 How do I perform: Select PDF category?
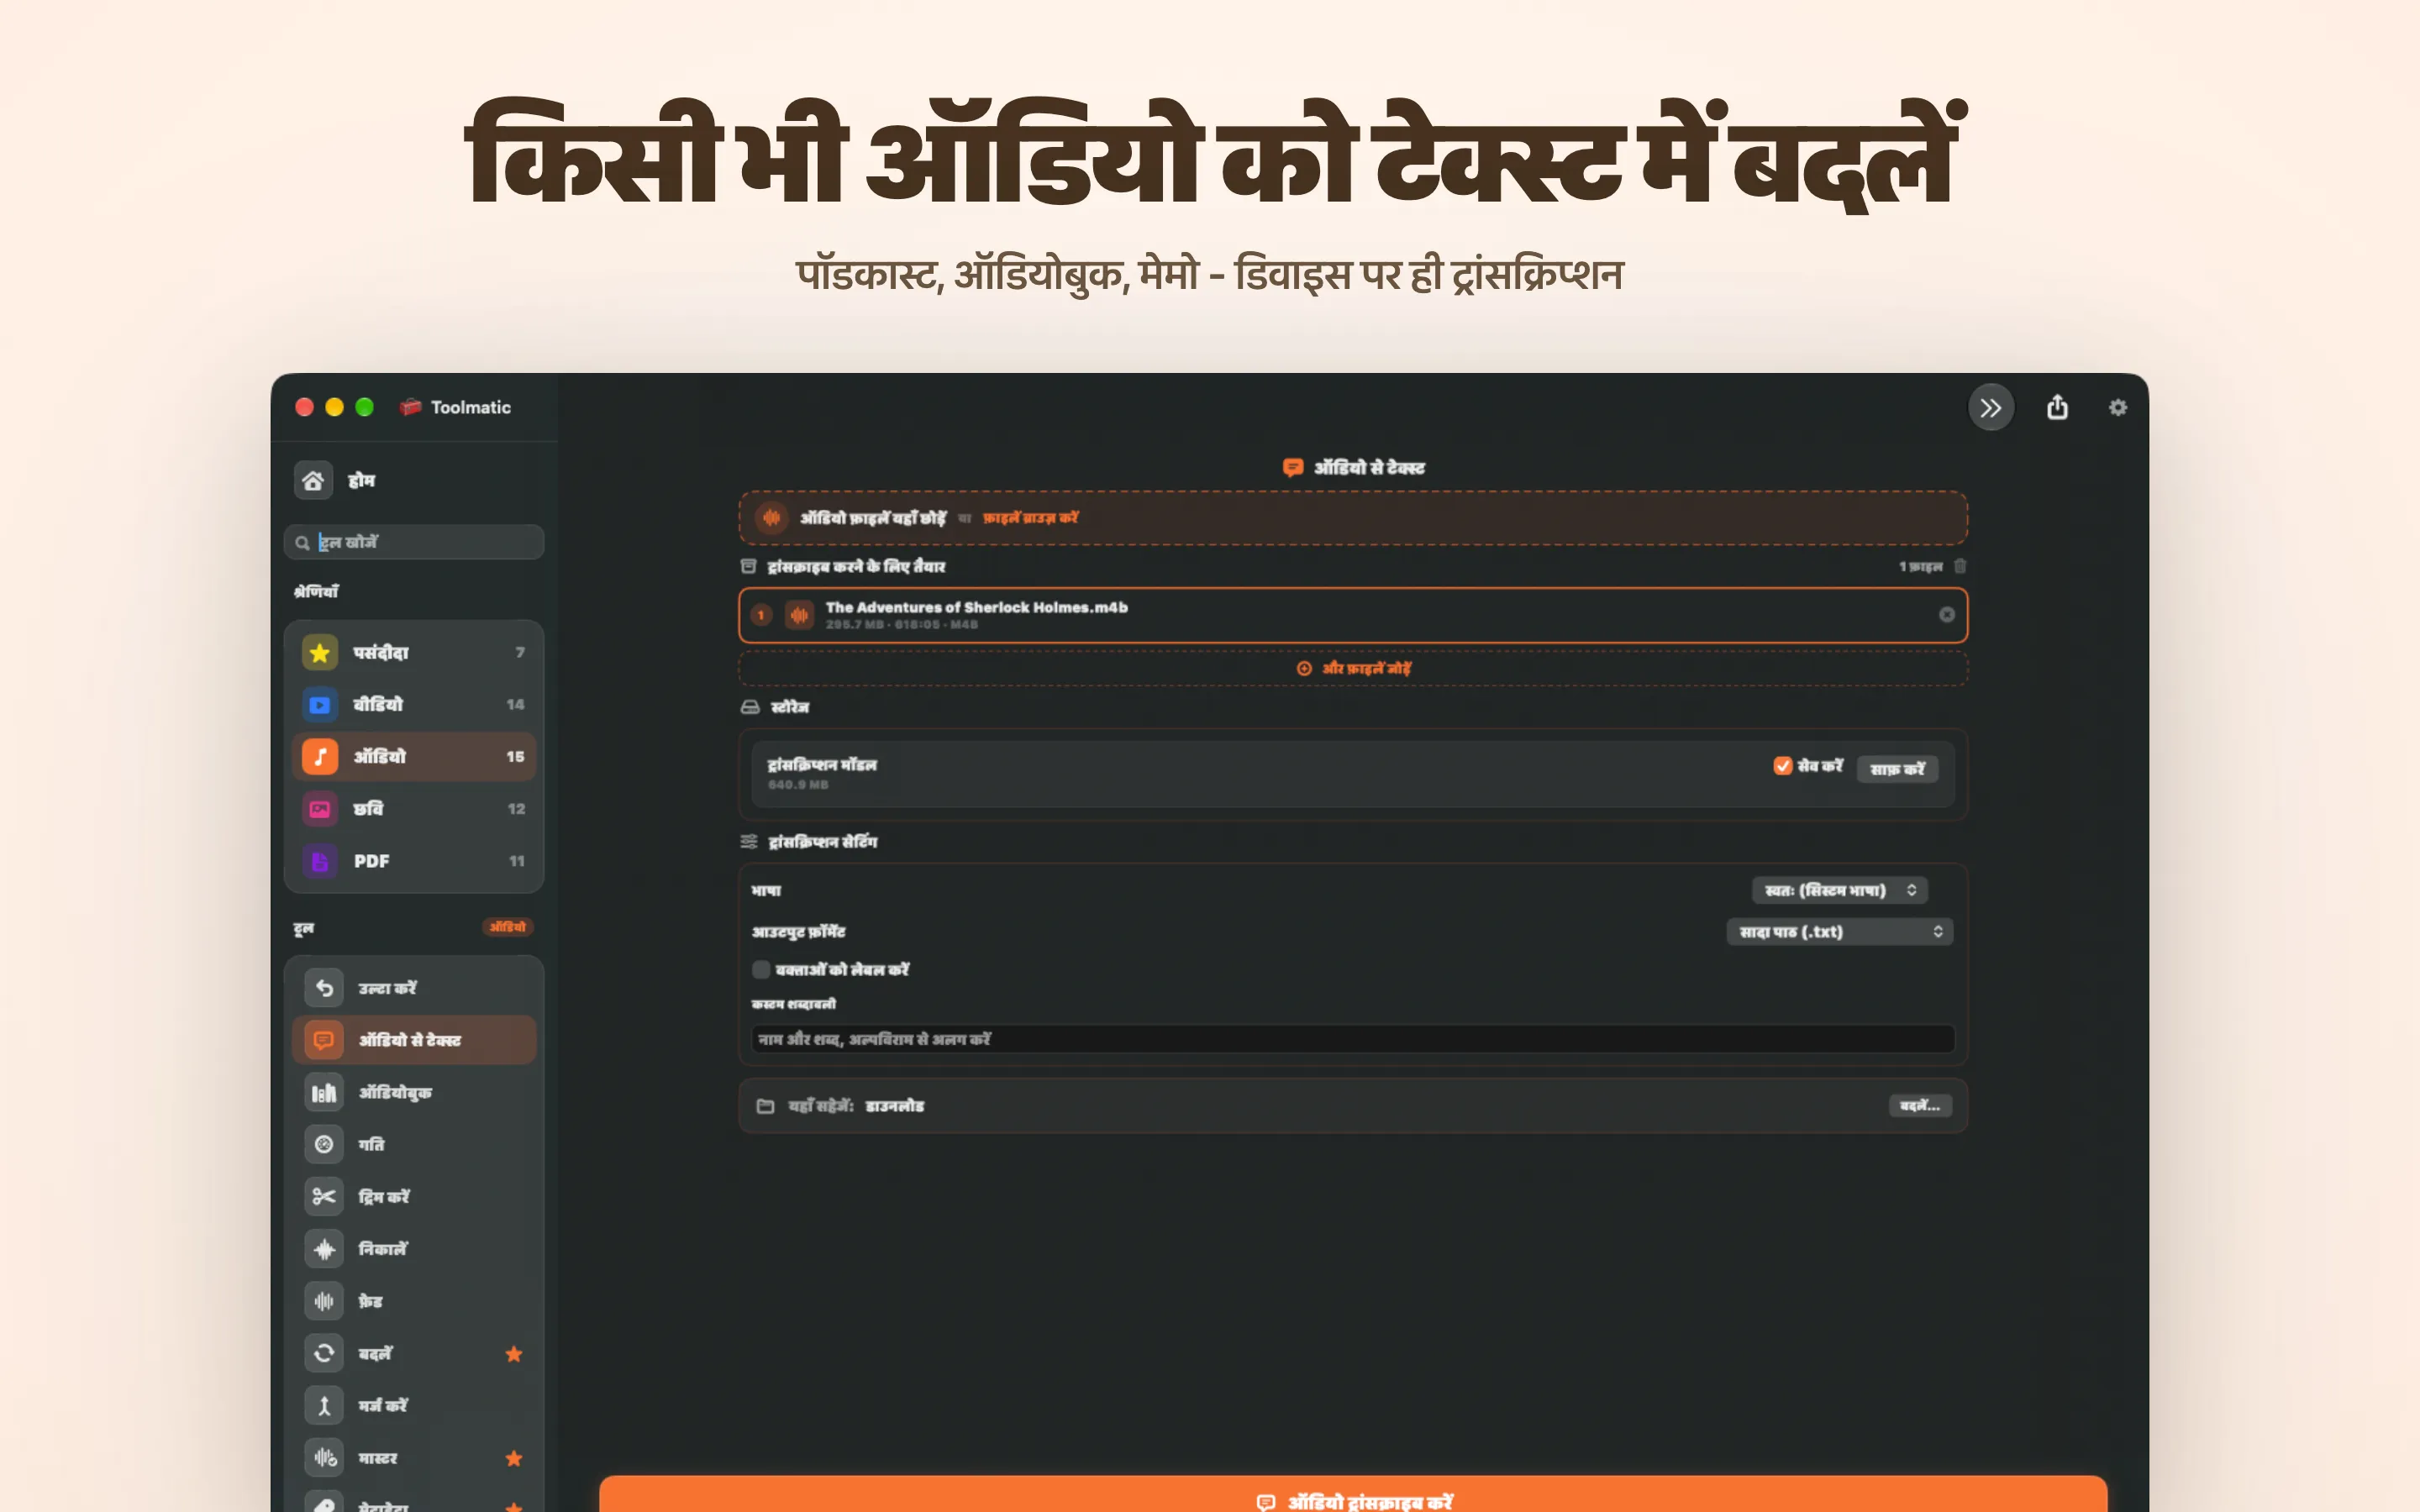(414, 861)
